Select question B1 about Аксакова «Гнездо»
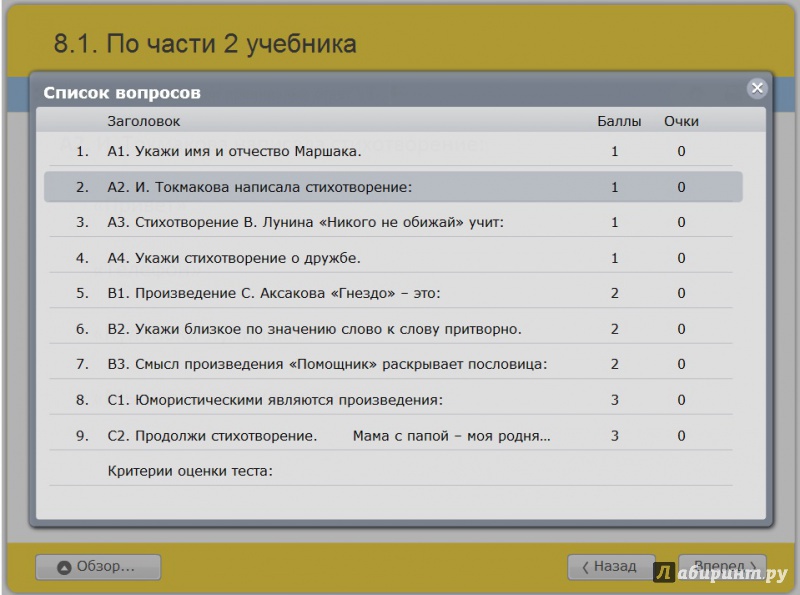The height and width of the screenshot is (595, 800). [393, 293]
